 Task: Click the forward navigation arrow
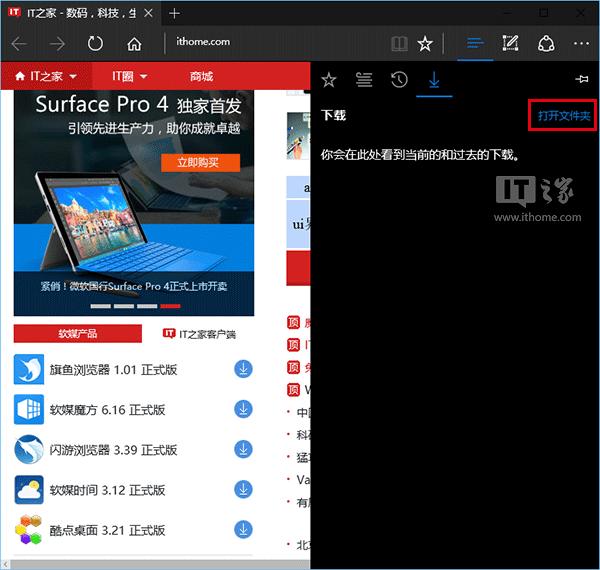click(x=57, y=44)
